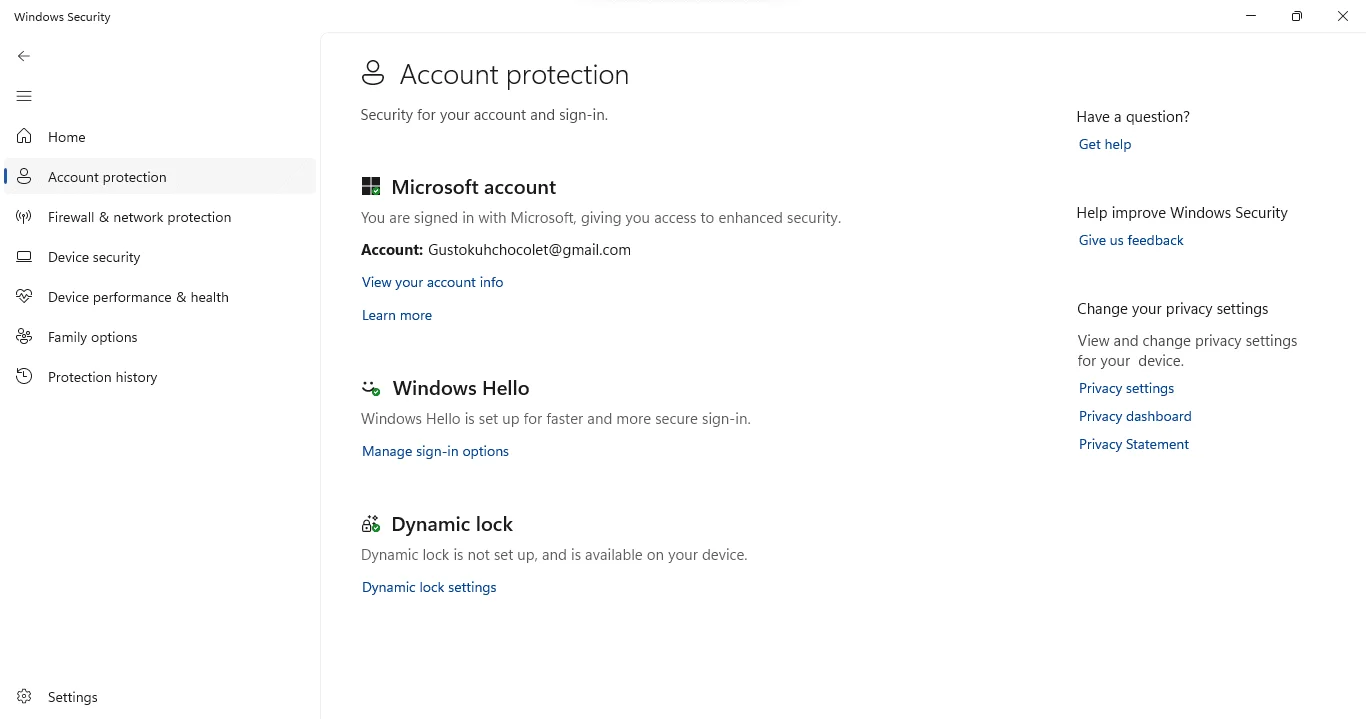Go to Home in the sidebar

[160, 136]
